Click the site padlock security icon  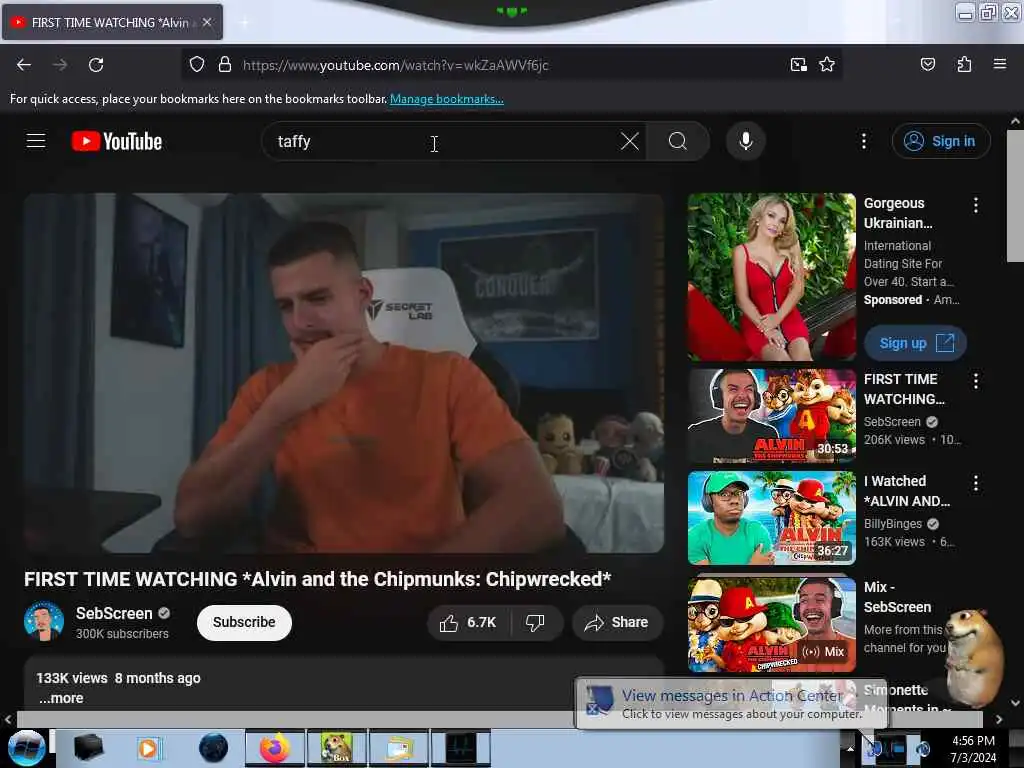(225, 64)
